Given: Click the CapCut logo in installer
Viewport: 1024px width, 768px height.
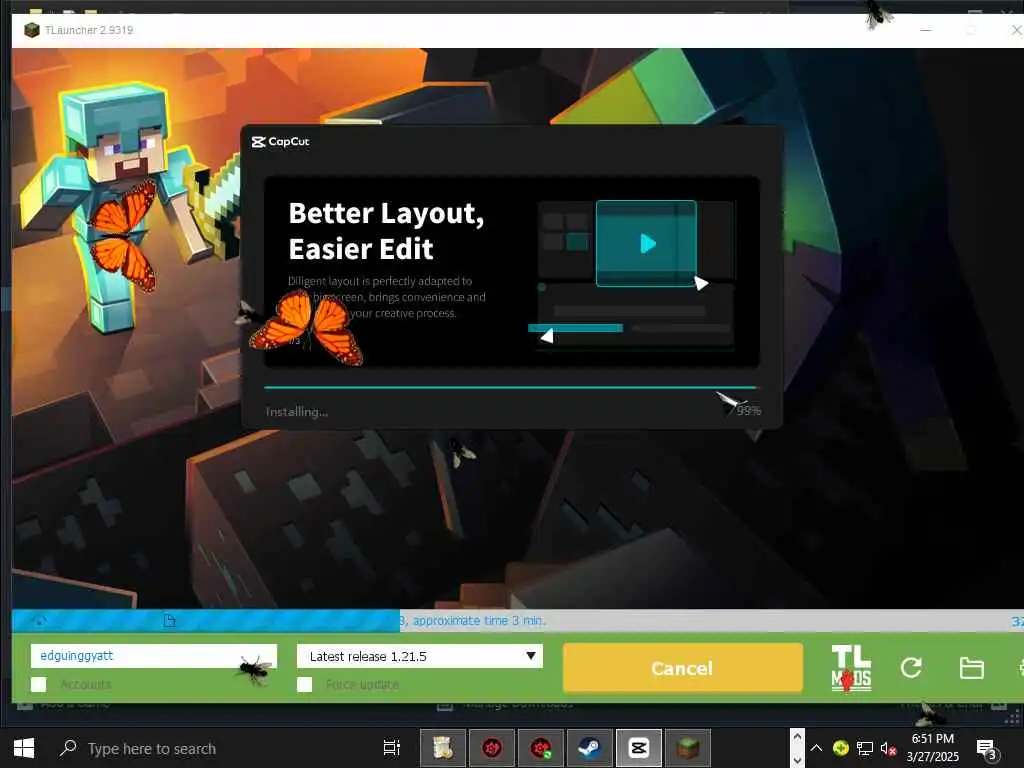Looking at the screenshot, I should (281, 141).
